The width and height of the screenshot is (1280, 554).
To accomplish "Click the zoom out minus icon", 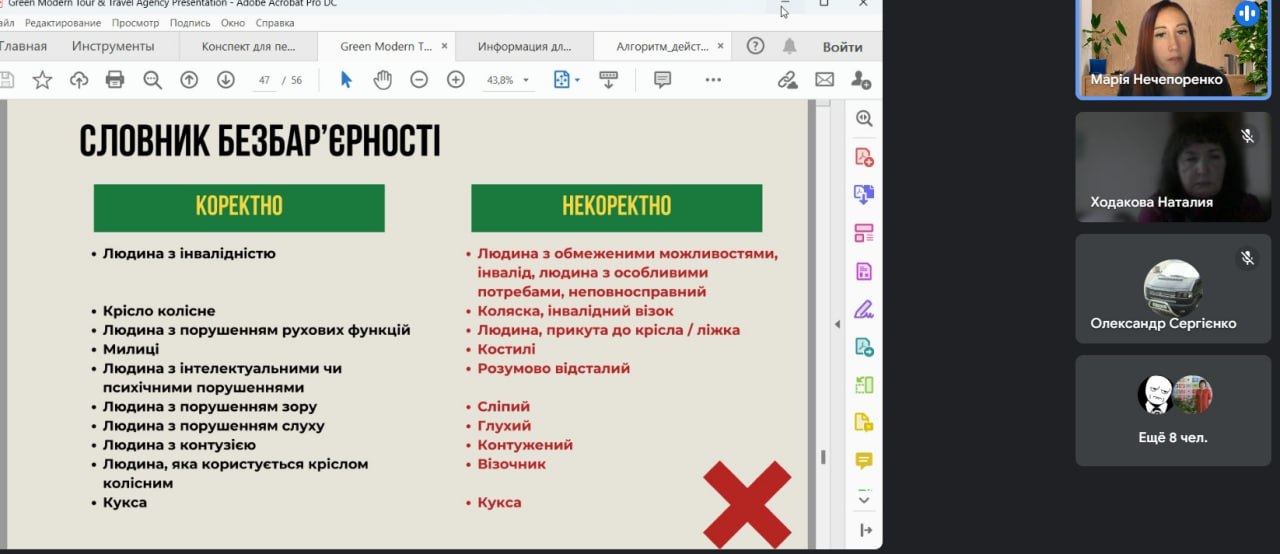I will click(419, 80).
